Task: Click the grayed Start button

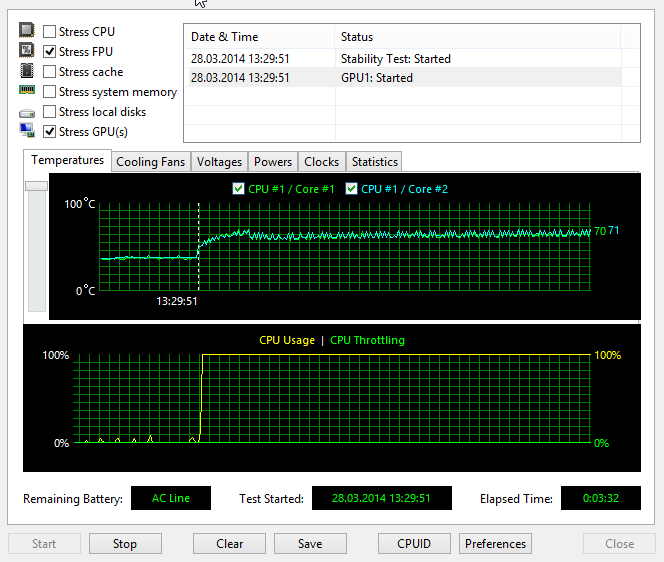Action: [44, 544]
